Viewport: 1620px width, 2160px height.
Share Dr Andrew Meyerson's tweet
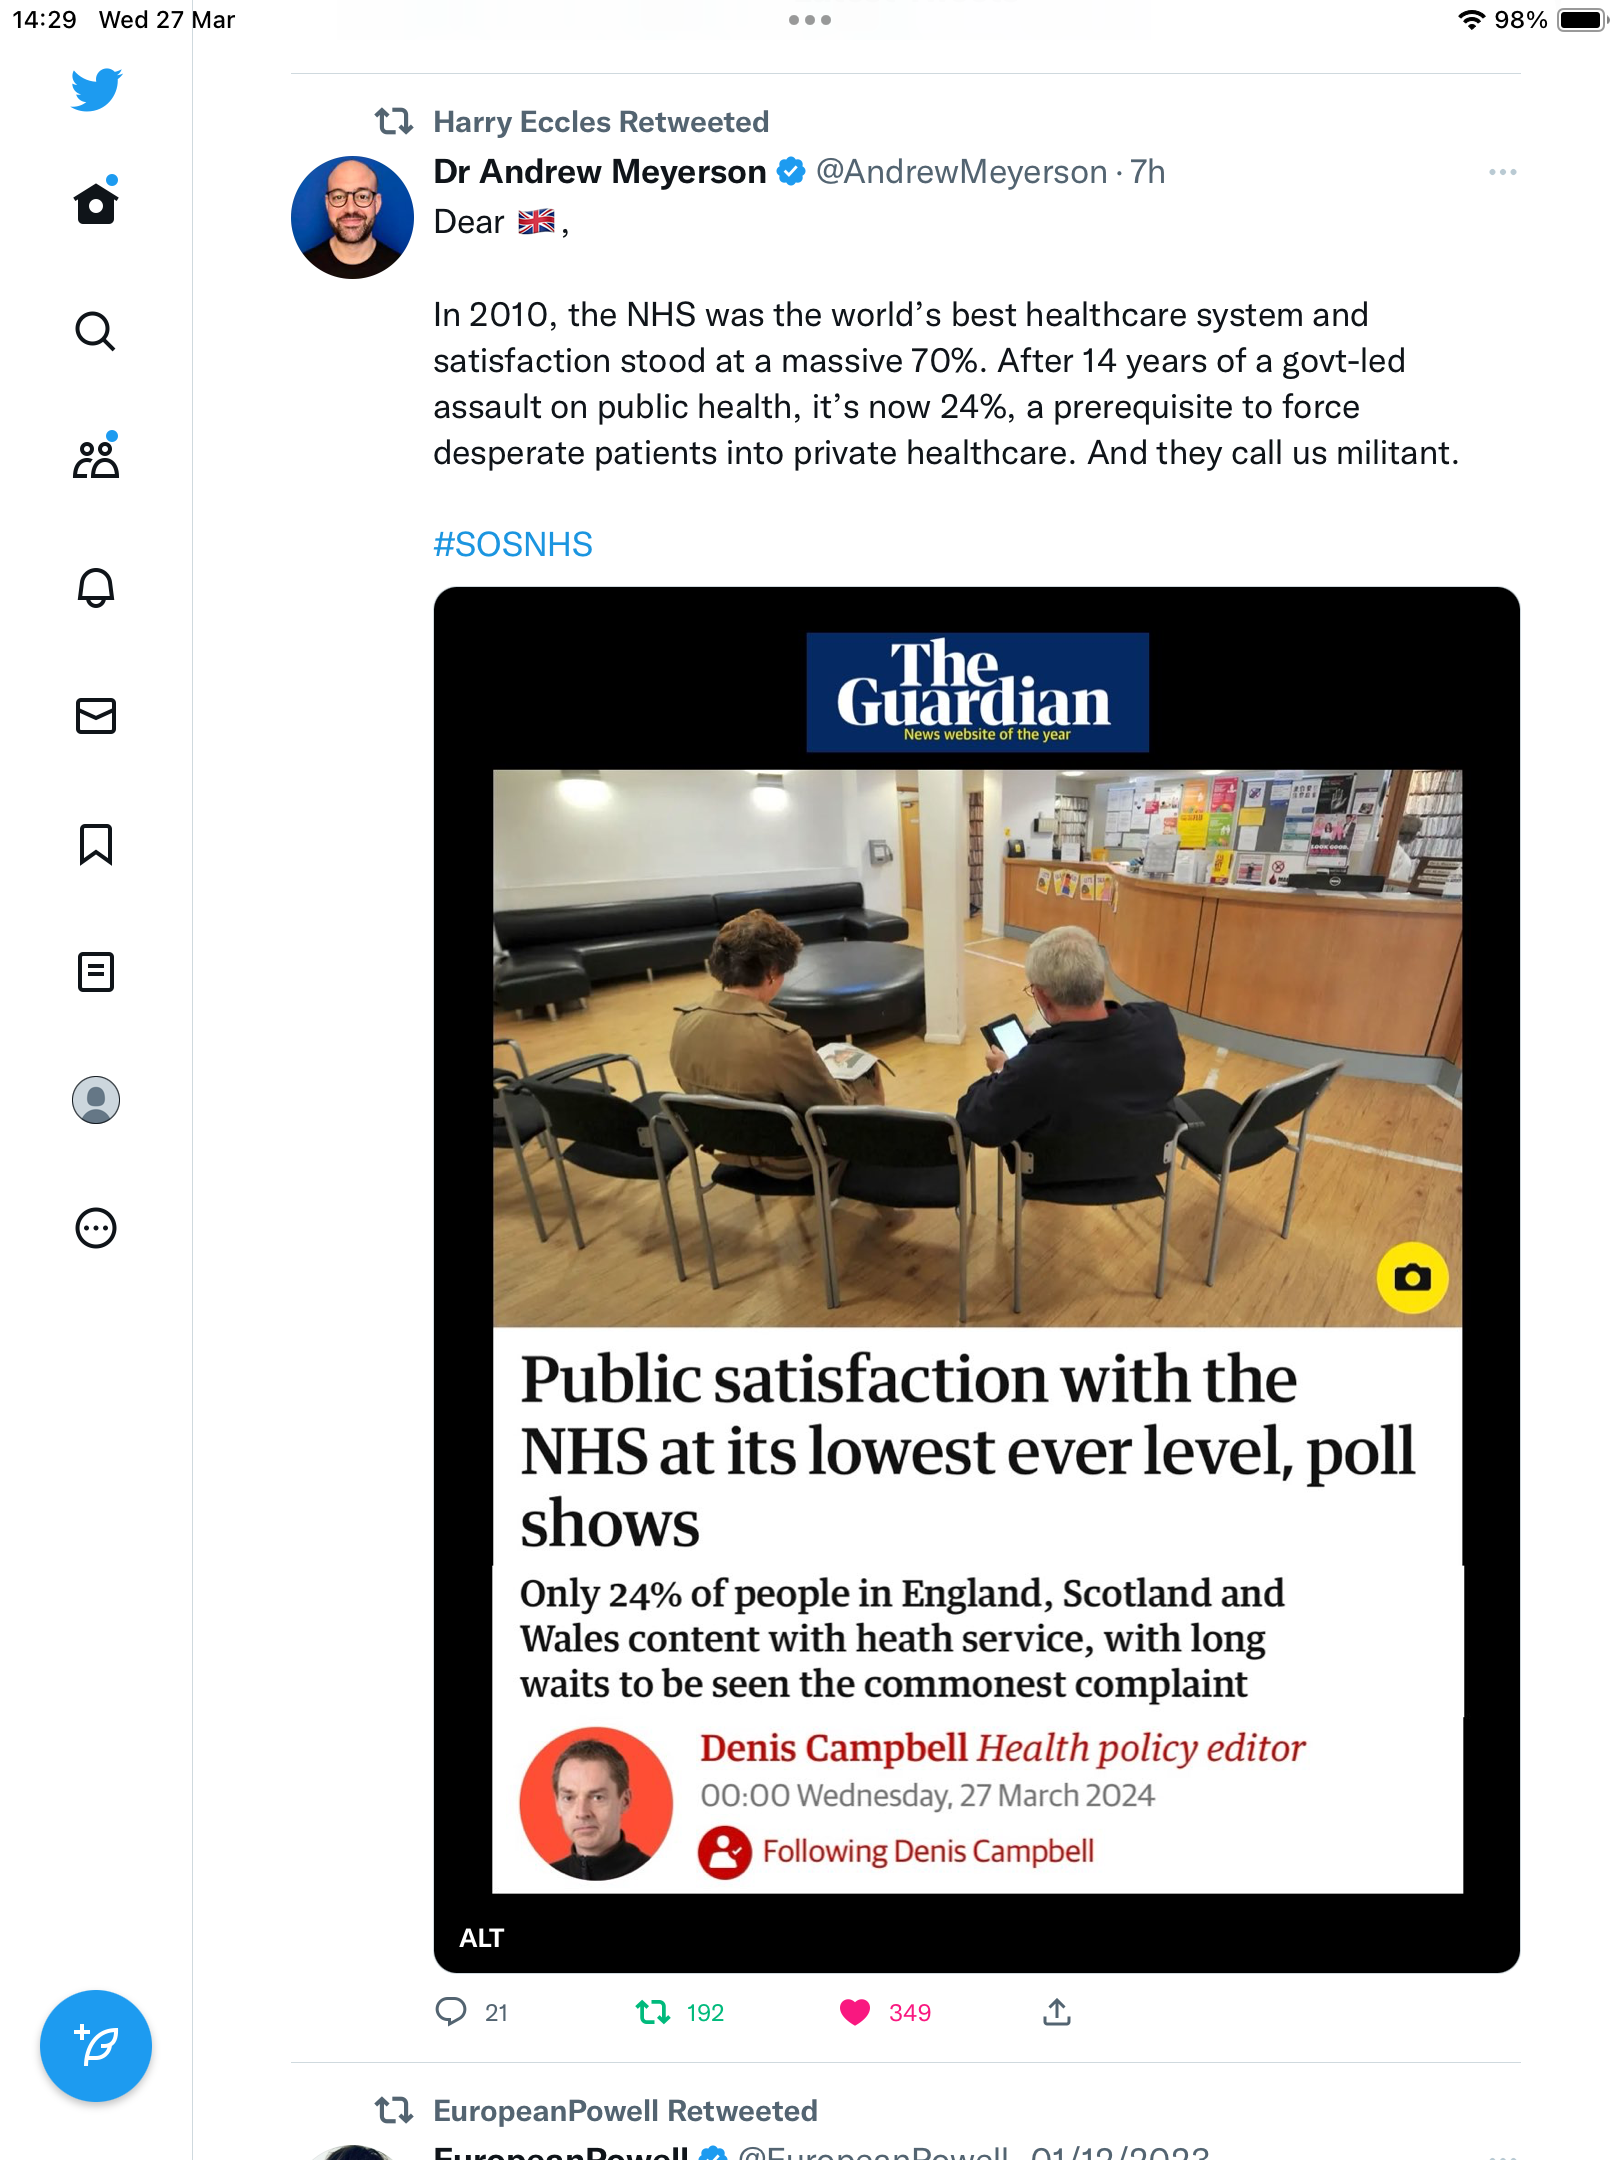[x=1057, y=2012]
